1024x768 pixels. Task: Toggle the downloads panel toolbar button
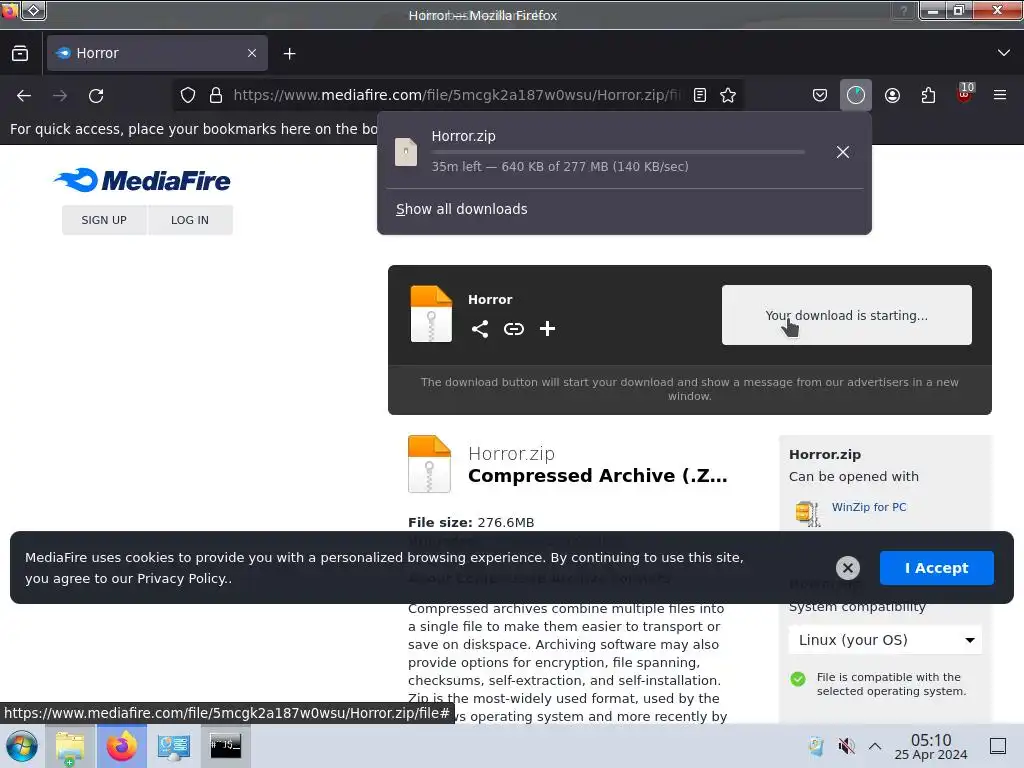(856, 95)
